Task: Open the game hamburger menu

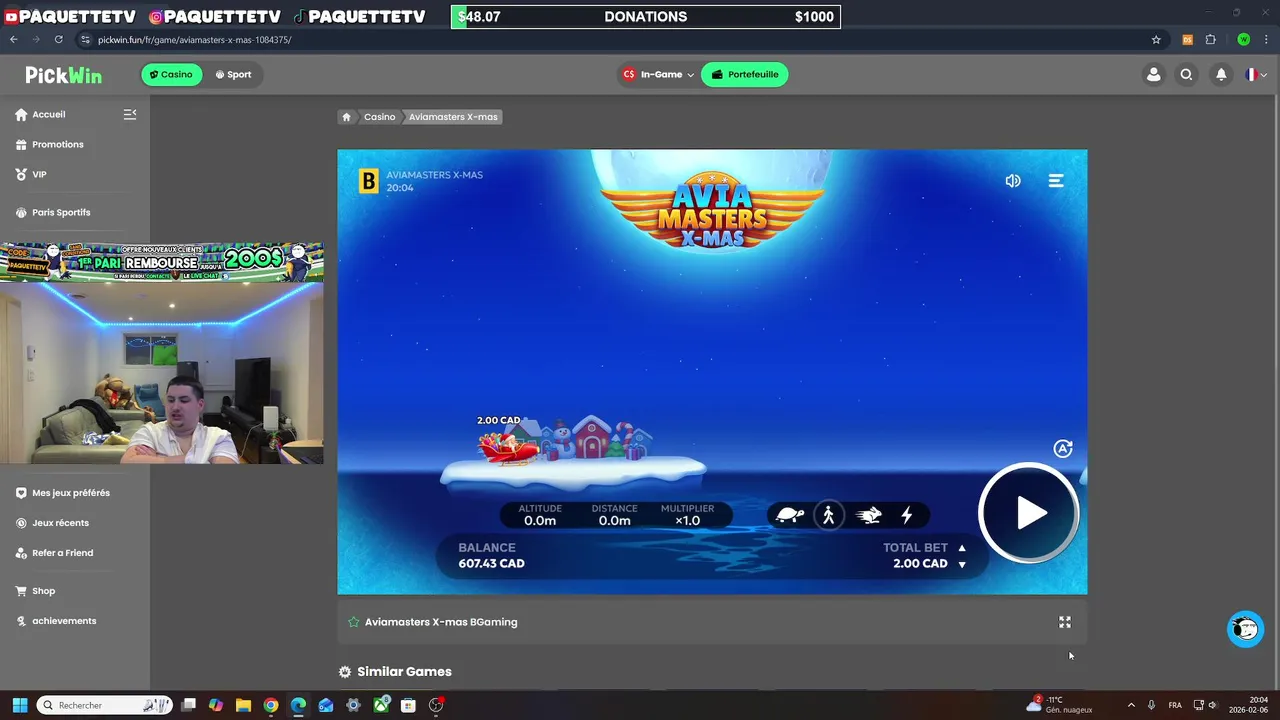Action: coord(1056,181)
